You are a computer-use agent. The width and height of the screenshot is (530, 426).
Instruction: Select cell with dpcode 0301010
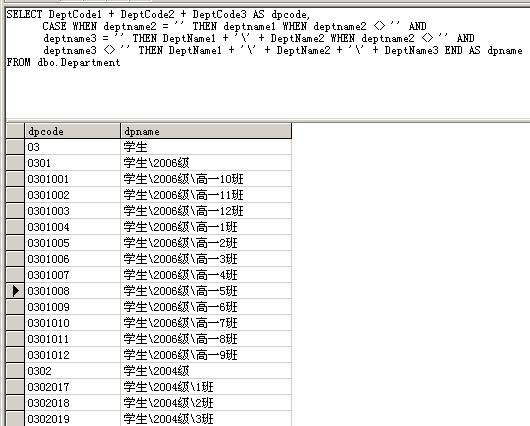coord(73,323)
